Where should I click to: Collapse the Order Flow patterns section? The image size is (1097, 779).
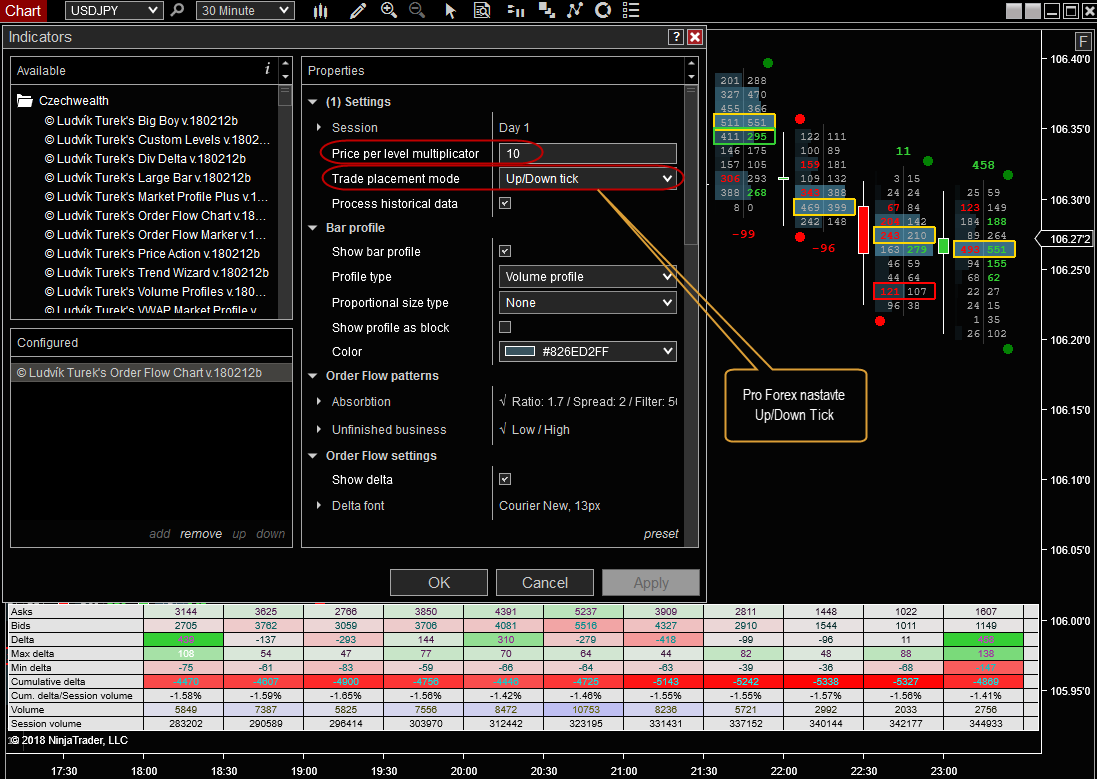pos(313,376)
